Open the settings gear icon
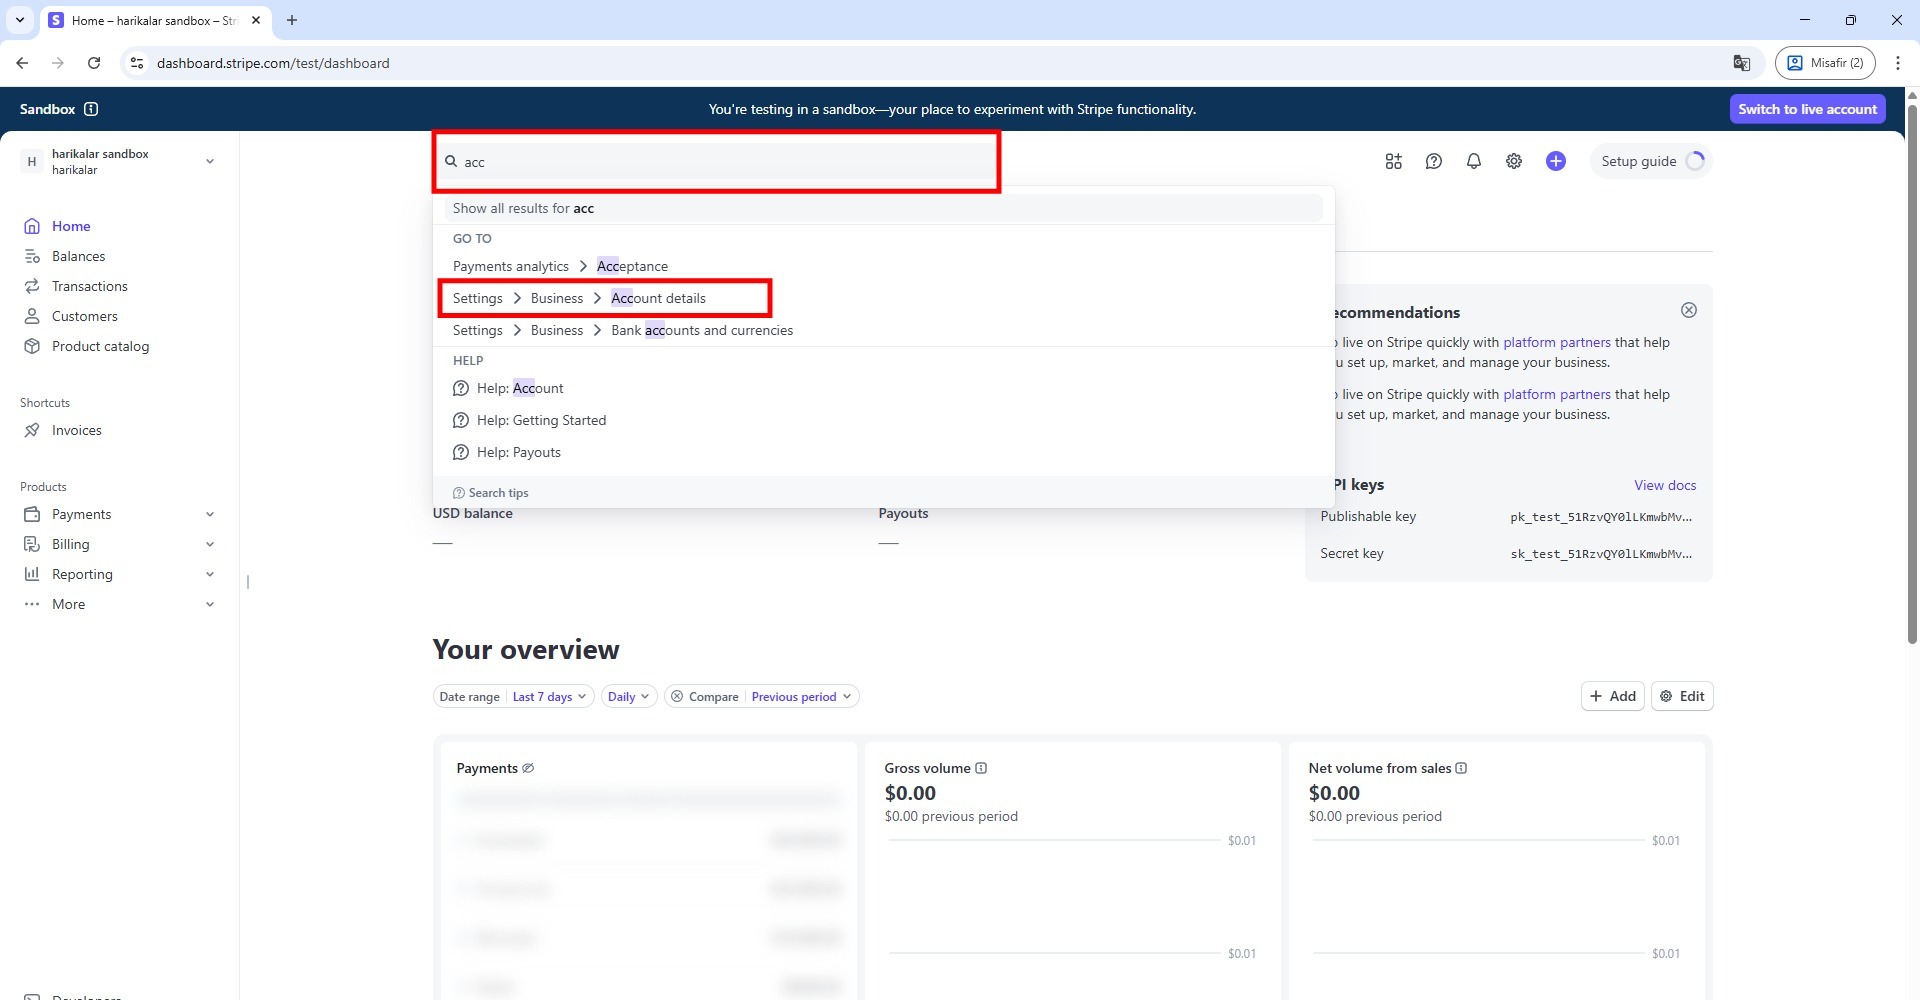Screen dimensions: 1920x1000 1514,161
